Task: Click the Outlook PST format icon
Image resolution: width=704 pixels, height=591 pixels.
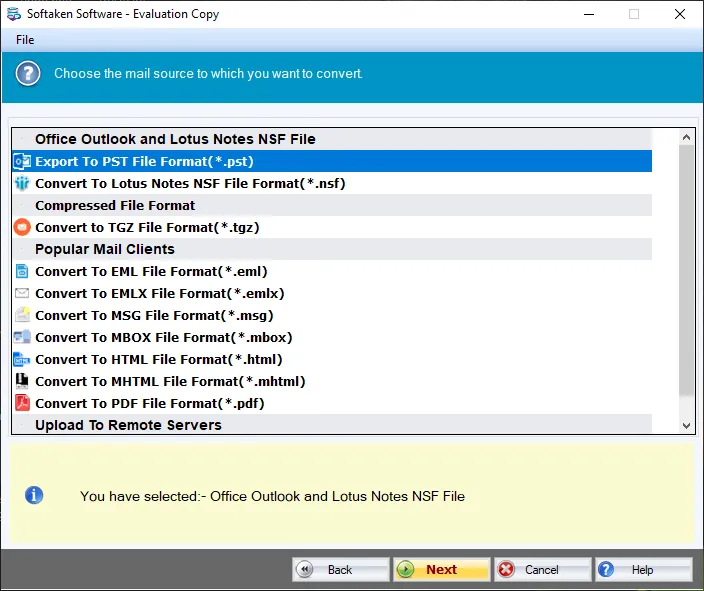Action: coord(22,161)
